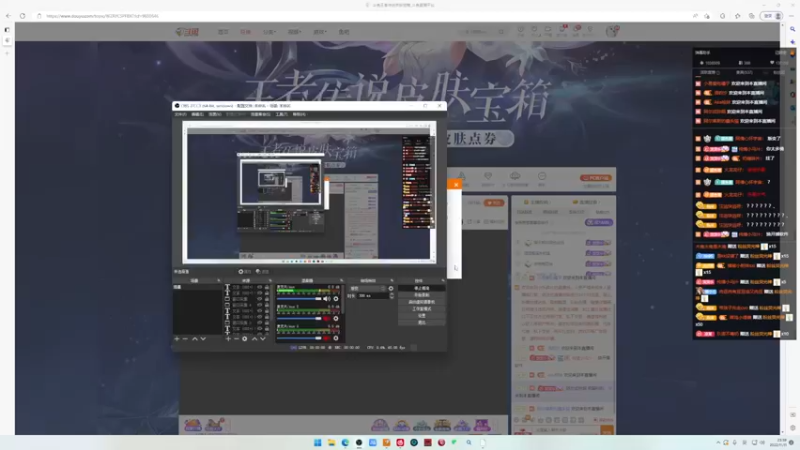The image size is (800, 450).
Task: Expand the 游戏 dropdown in Douyu nav
Action: pos(319,32)
